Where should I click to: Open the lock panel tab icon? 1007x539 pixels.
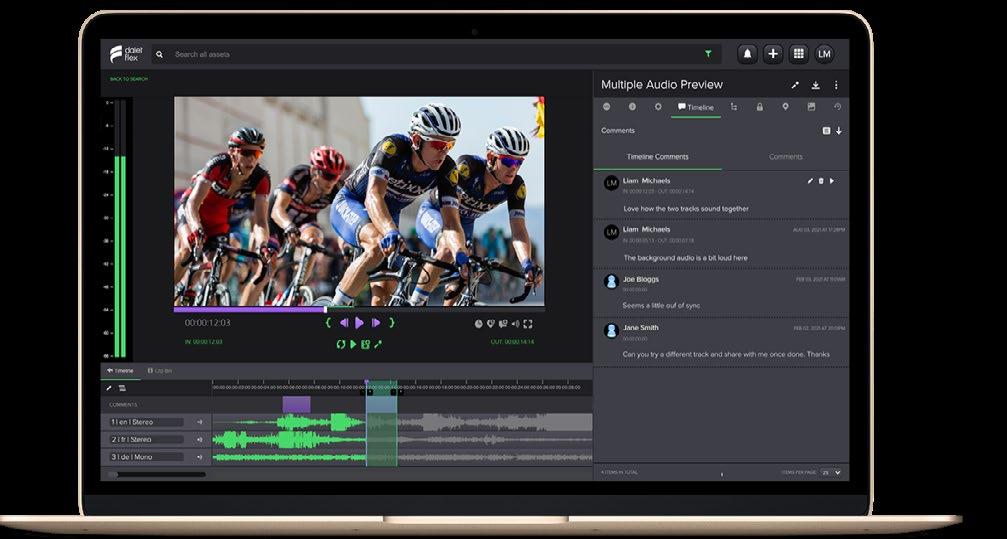(760, 107)
